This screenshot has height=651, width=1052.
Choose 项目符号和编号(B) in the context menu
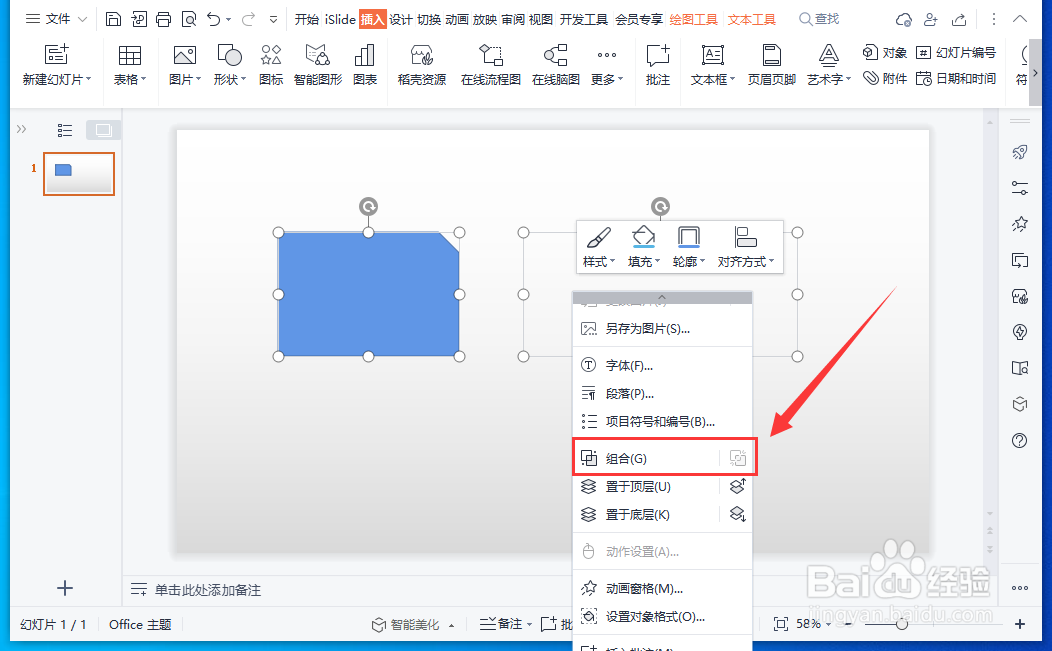pos(662,421)
